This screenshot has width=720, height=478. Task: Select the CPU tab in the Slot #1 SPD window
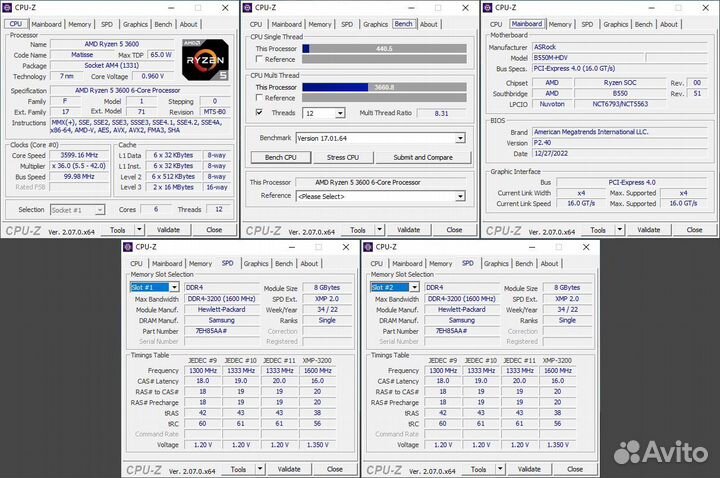136,264
